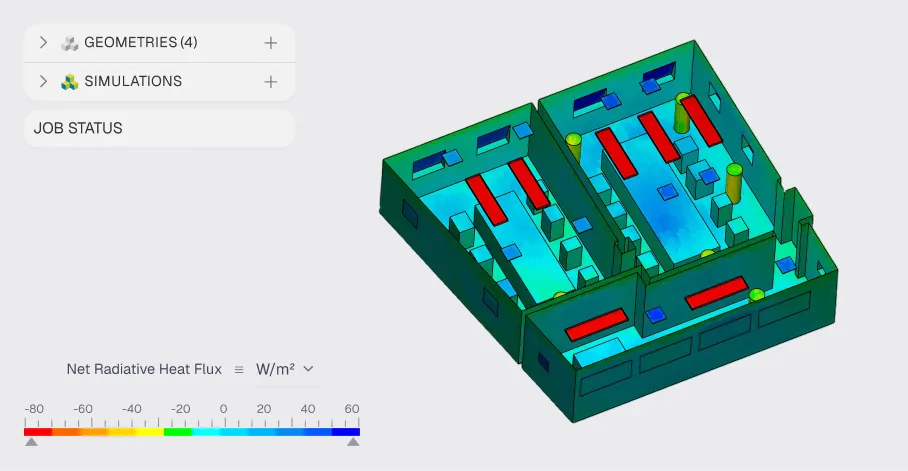
Task: Click the -80 legend scale value
Action: click(x=34, y=408)
